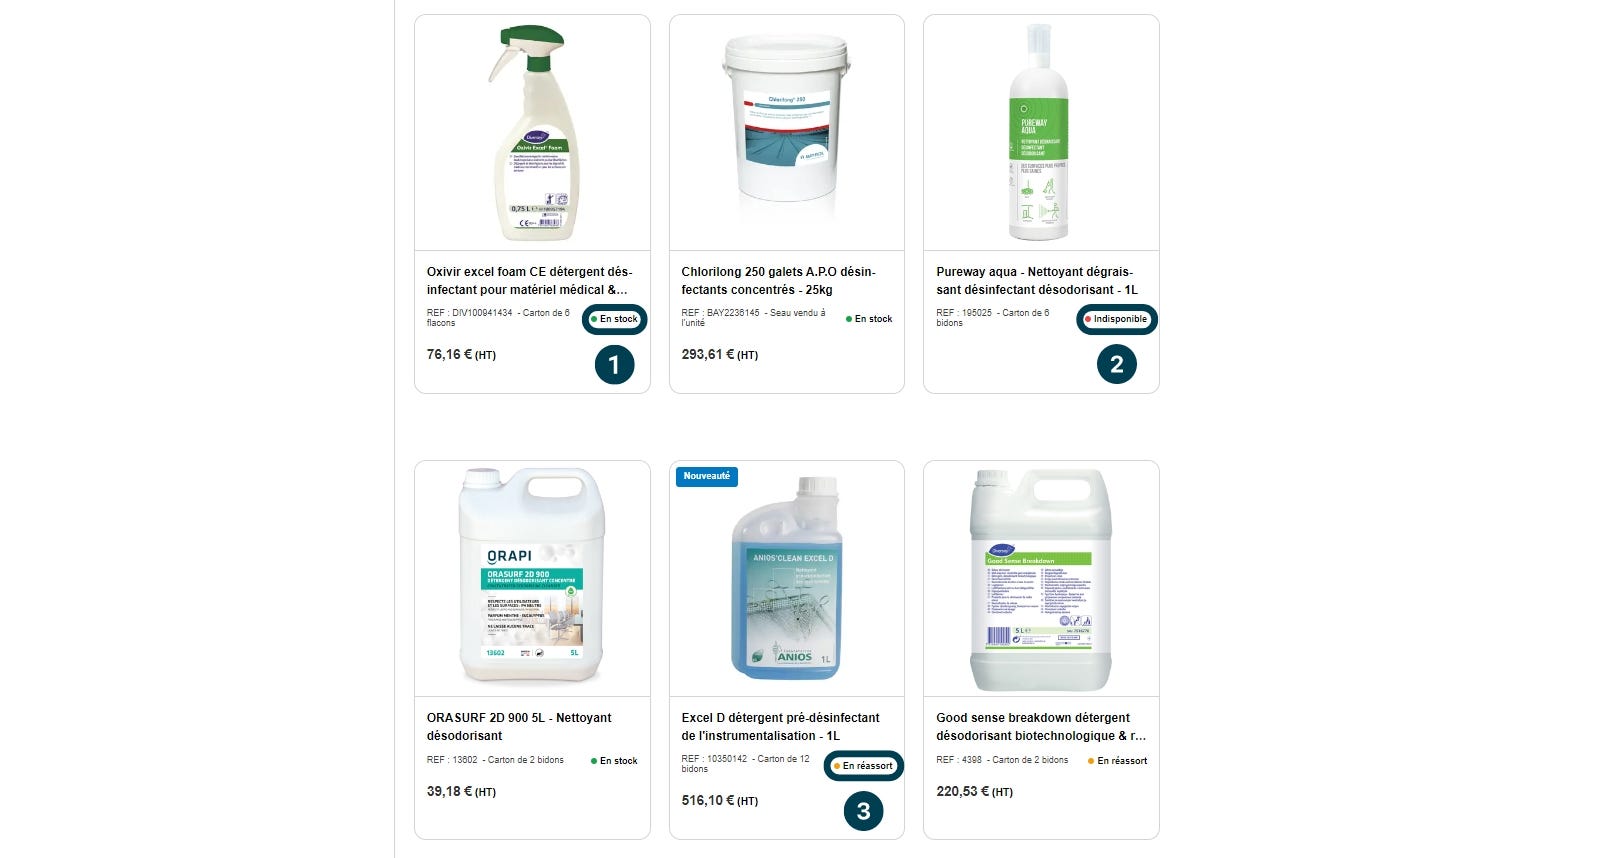Click the number 2 annotation badge
The height and width of the screenshot is (858, 1608).
pyautogui.click(x=1116, y=365)
